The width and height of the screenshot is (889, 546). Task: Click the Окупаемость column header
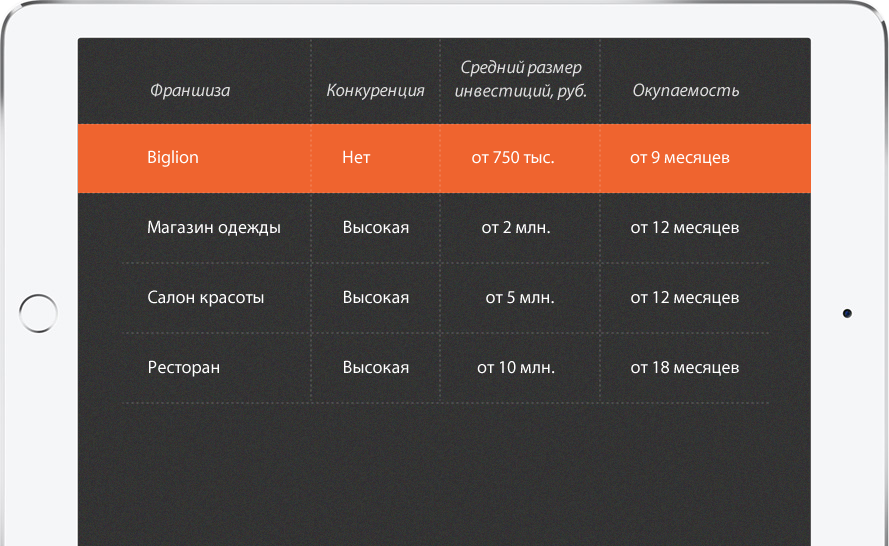[685, 91]
